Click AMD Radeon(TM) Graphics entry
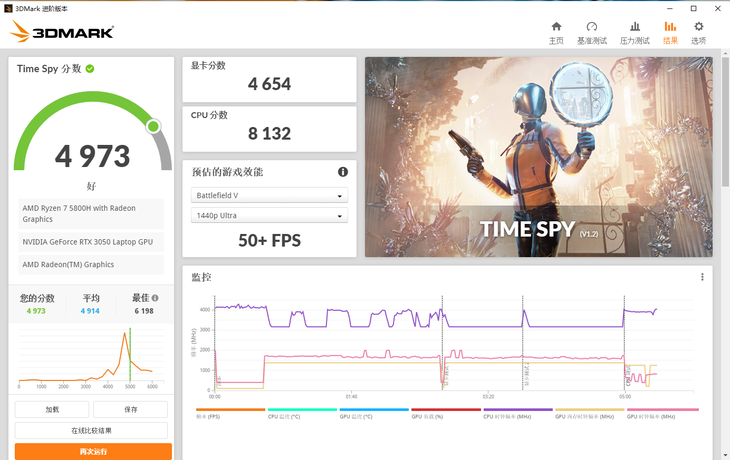Image resolution: width=730 pixels, height=460 pixels. [91, 264]
